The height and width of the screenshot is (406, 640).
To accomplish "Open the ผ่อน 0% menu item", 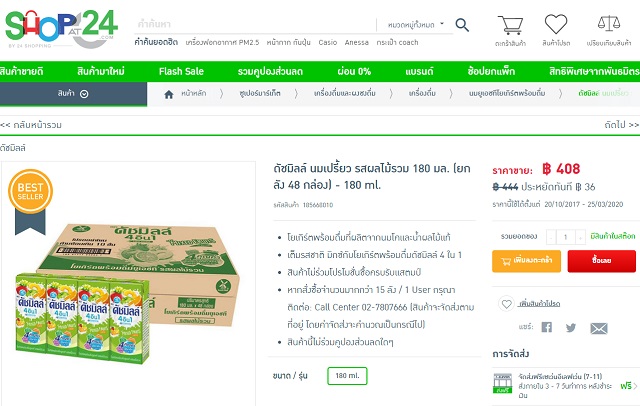I will (354, 71).
